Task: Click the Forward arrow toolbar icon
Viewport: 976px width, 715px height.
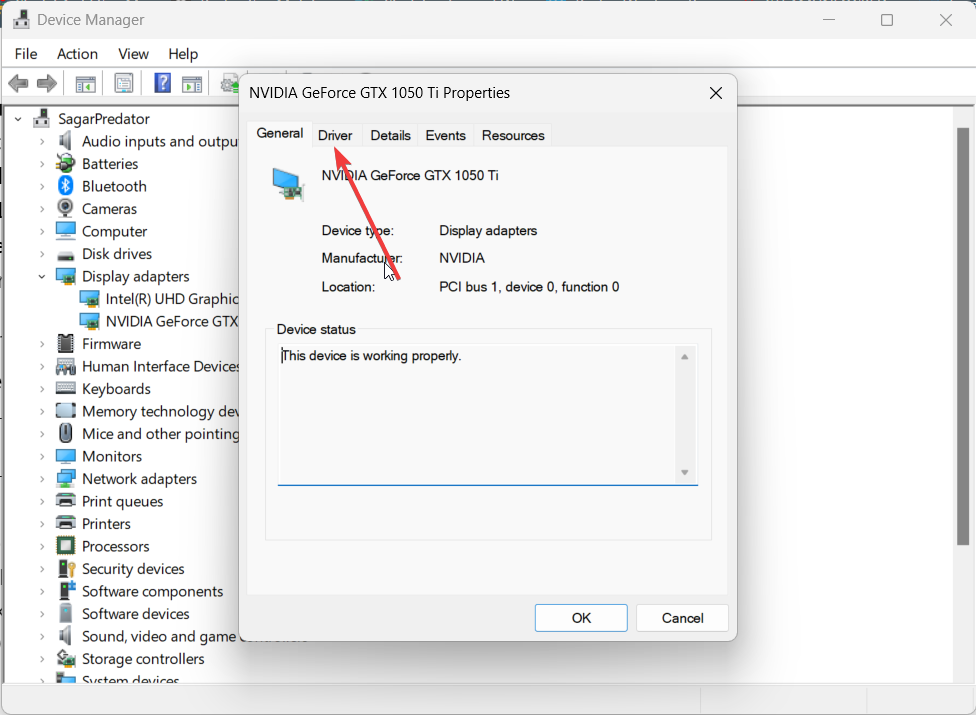Action: tap(47, 83)
